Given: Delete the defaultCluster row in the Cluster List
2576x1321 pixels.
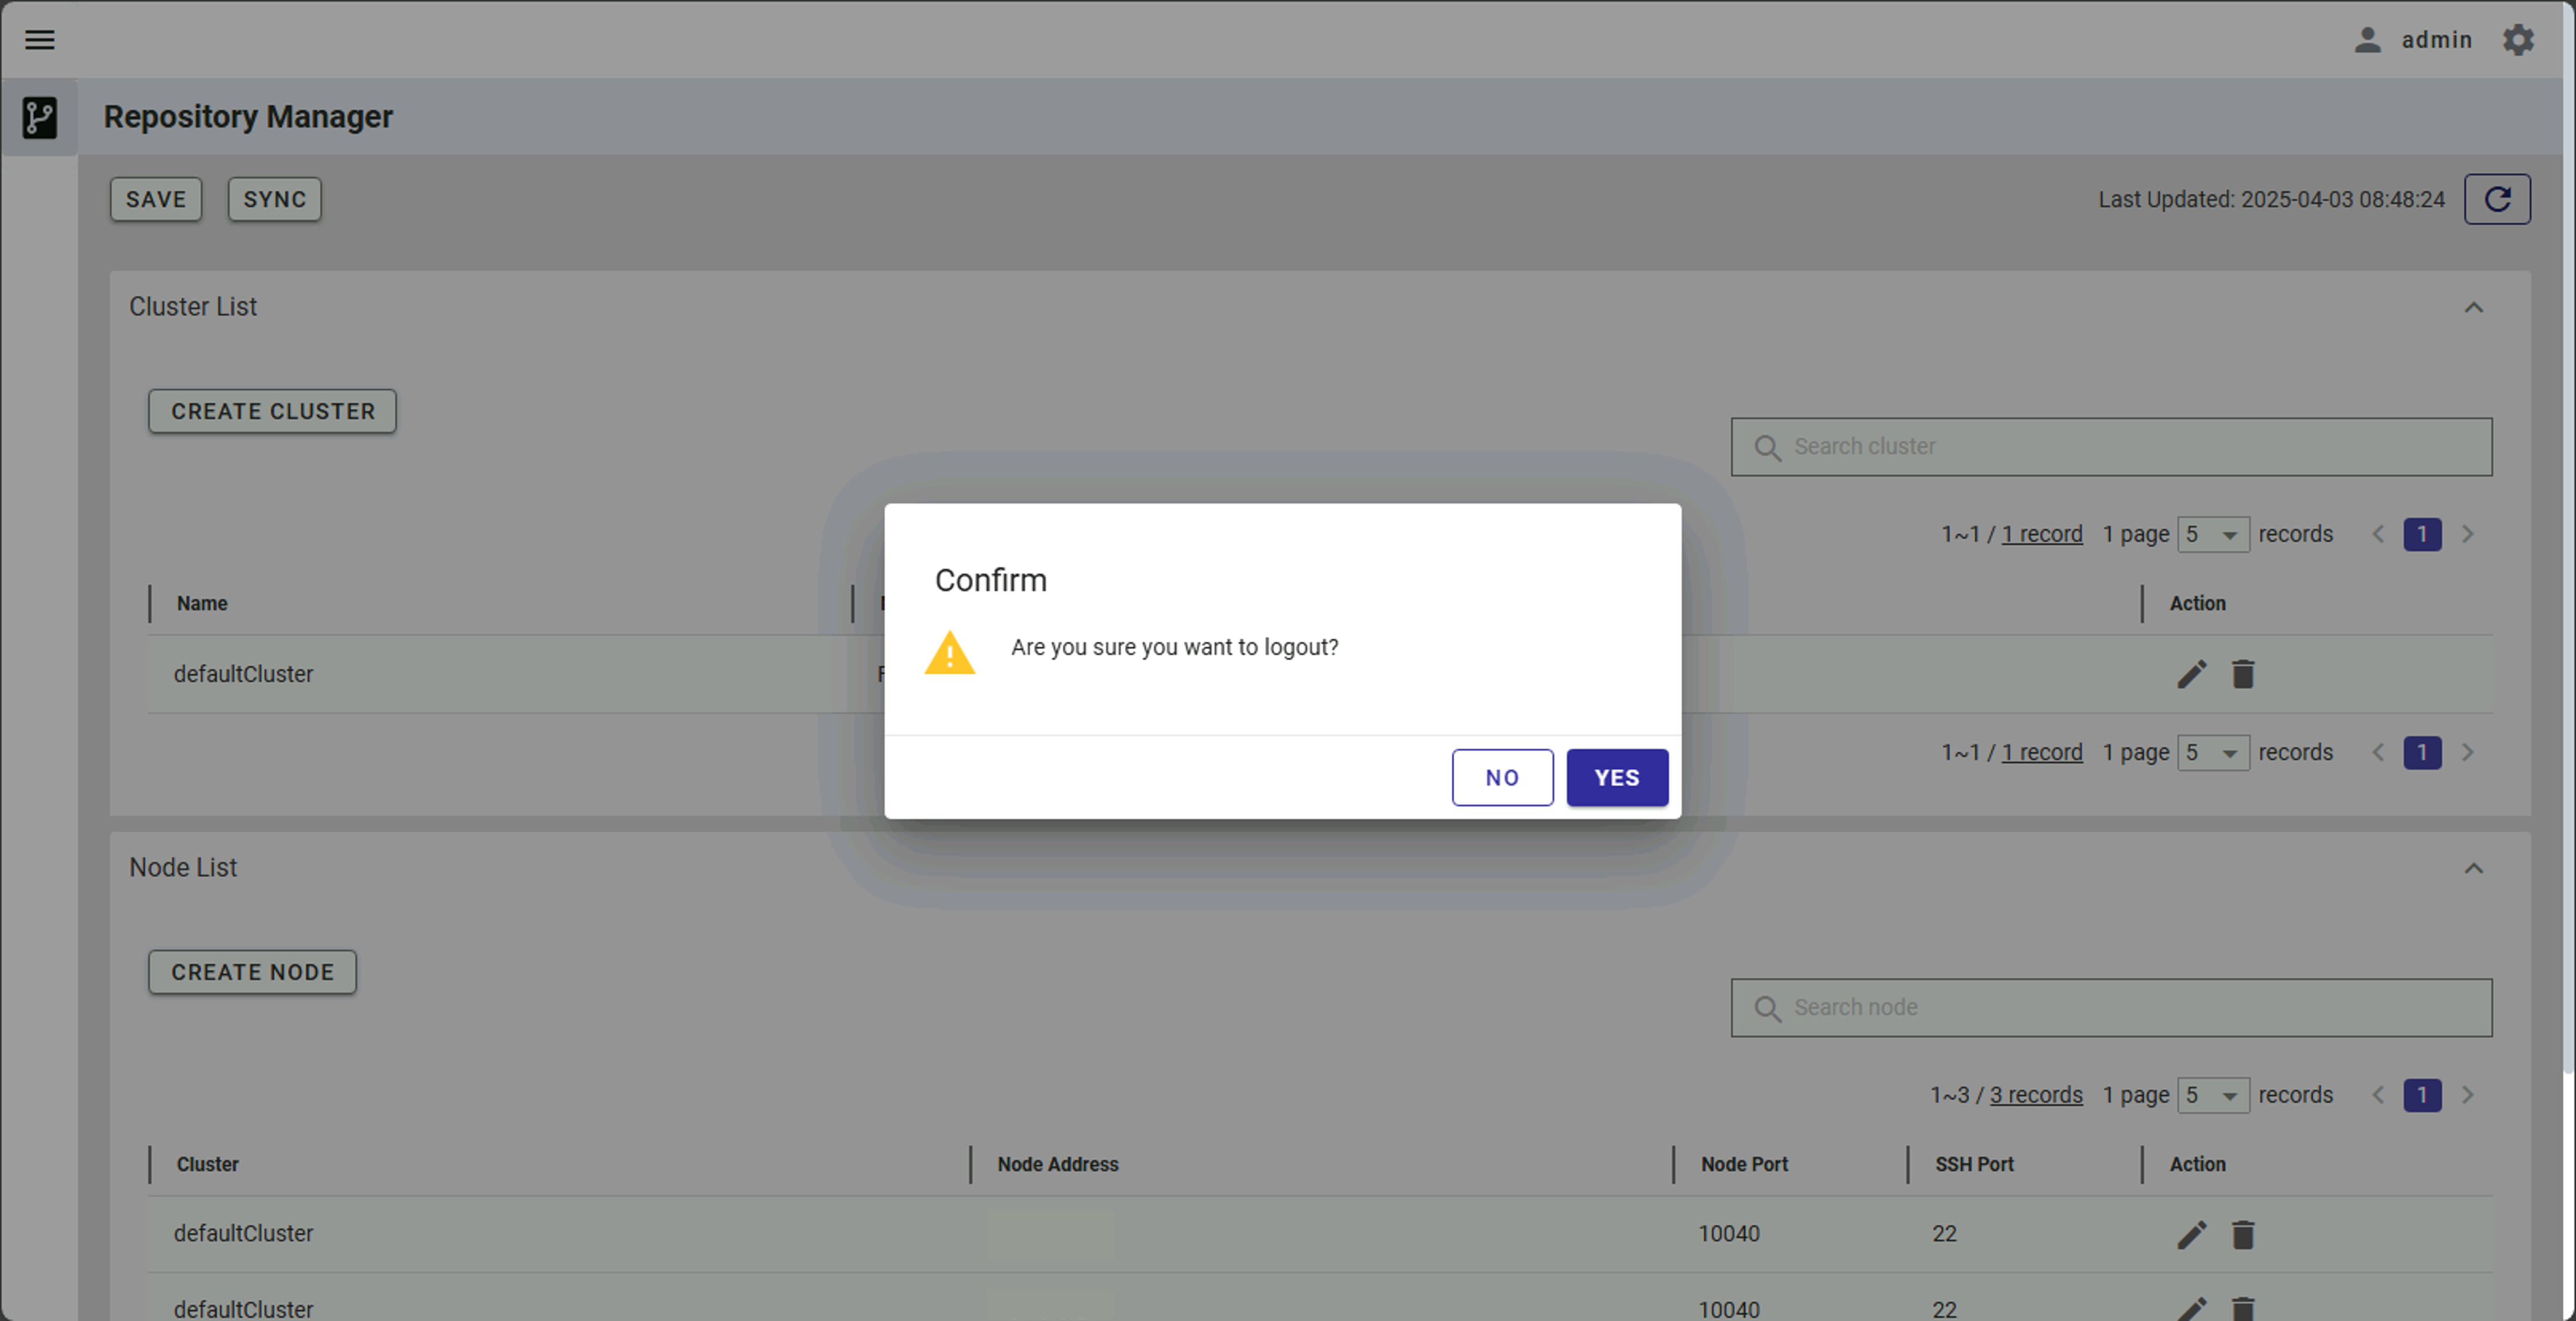Looking at the screenshot, I should [2243, 674].
